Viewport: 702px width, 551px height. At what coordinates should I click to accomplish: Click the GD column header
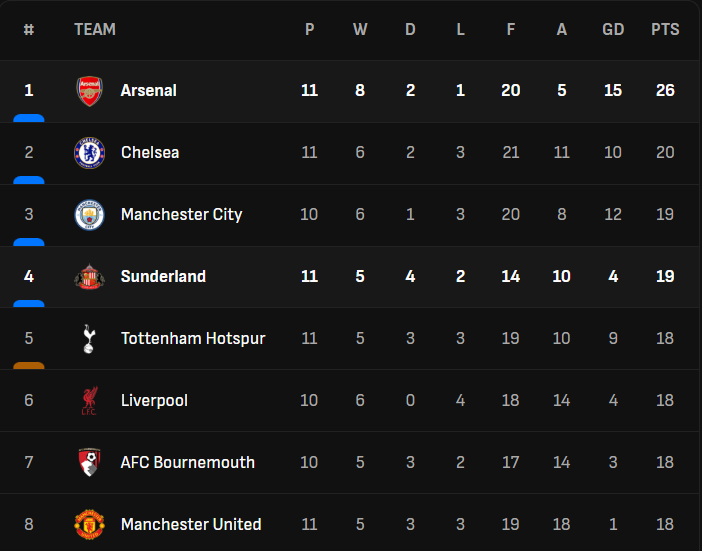point(613,30)
